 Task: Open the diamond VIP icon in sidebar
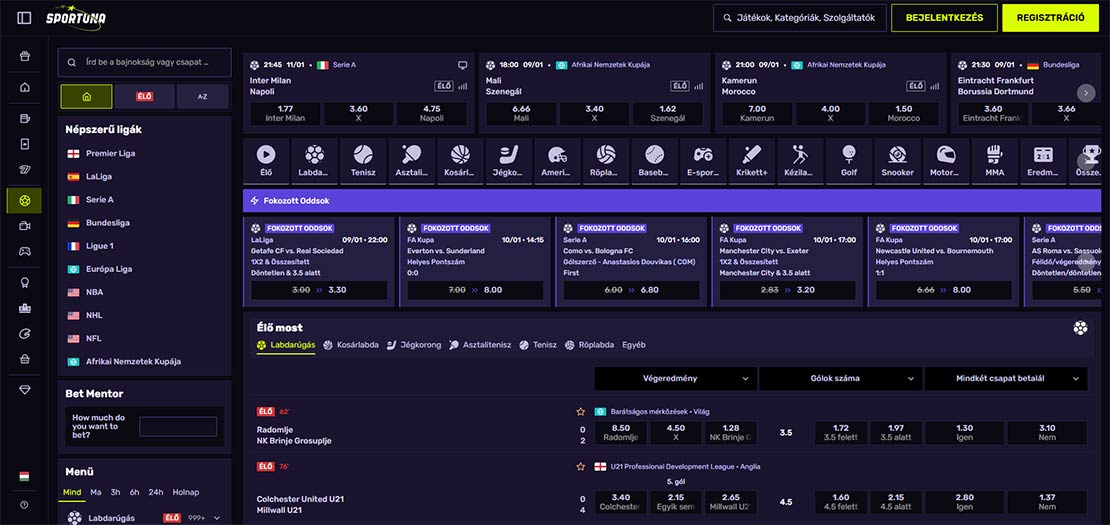25,390
